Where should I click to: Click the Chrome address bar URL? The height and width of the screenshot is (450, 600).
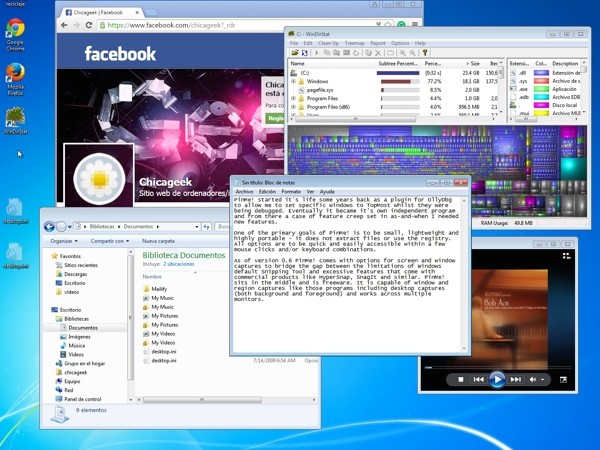pyautogui.click(x=171, y=25)
